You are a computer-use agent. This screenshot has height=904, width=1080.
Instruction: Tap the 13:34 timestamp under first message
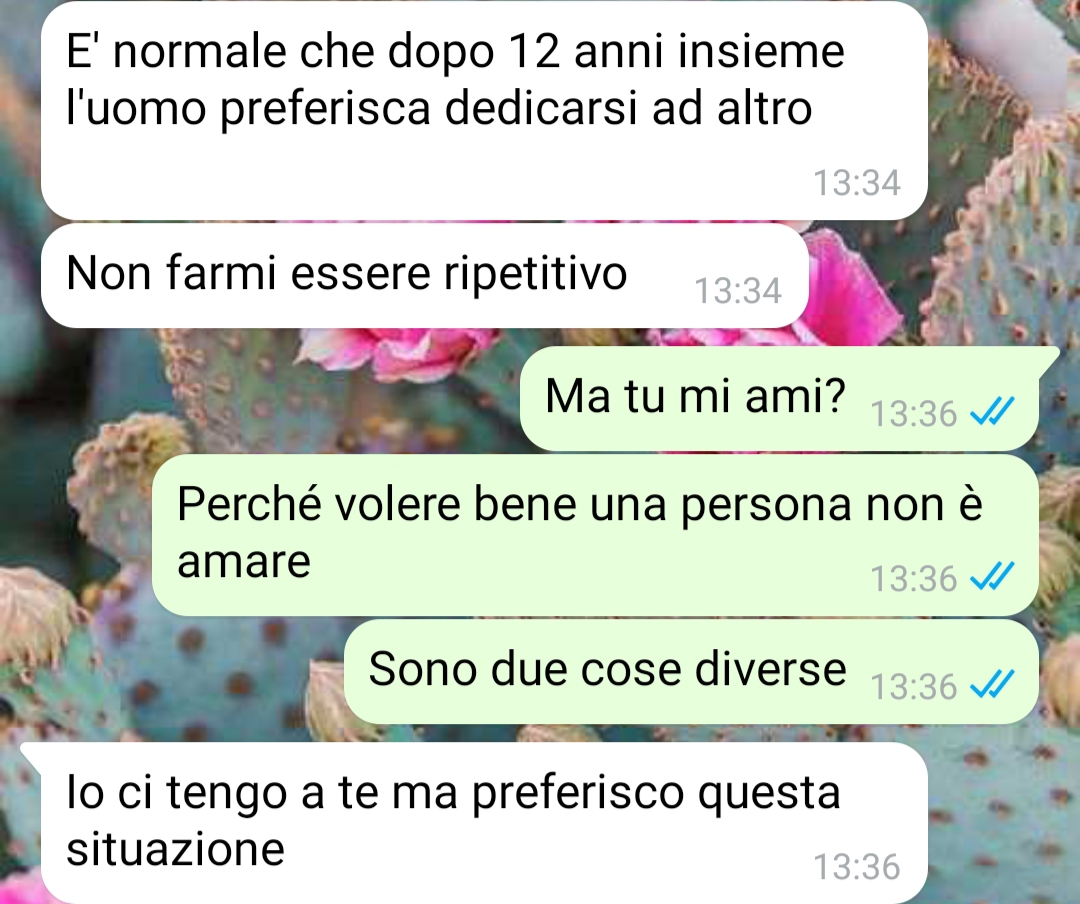[857, 183]
